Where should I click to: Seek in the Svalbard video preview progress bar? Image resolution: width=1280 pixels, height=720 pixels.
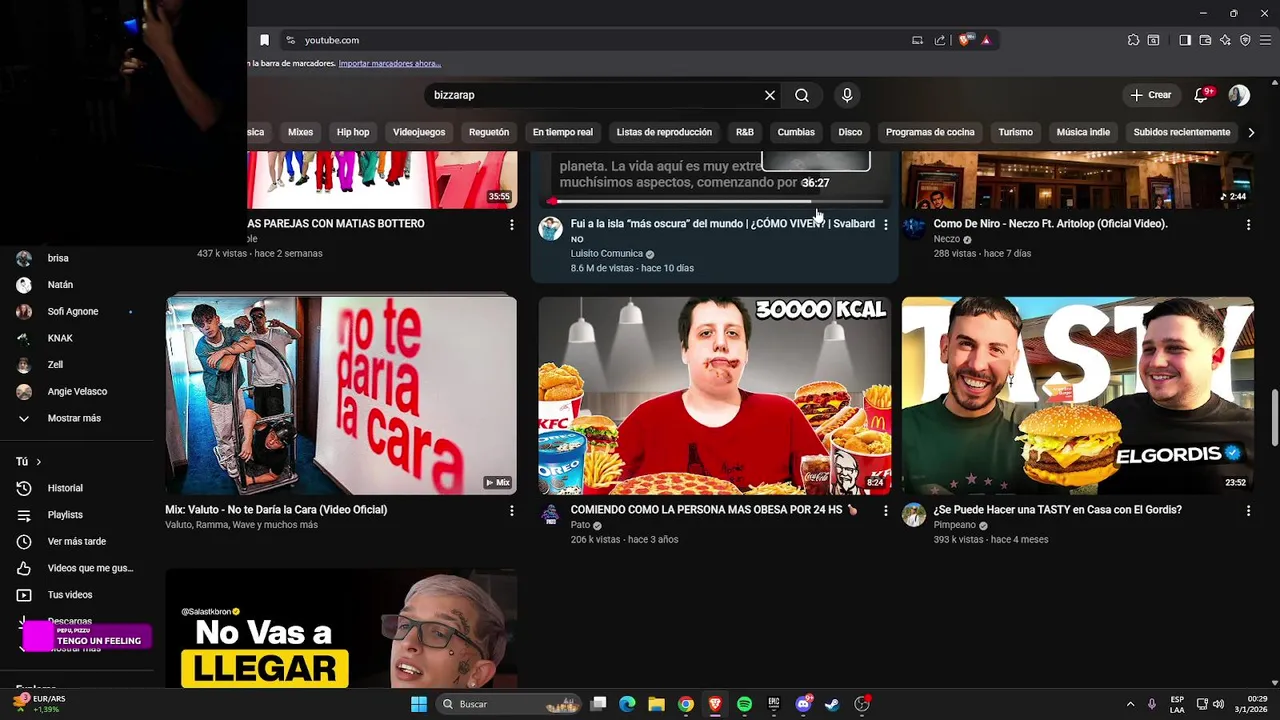tap(716, 202)
